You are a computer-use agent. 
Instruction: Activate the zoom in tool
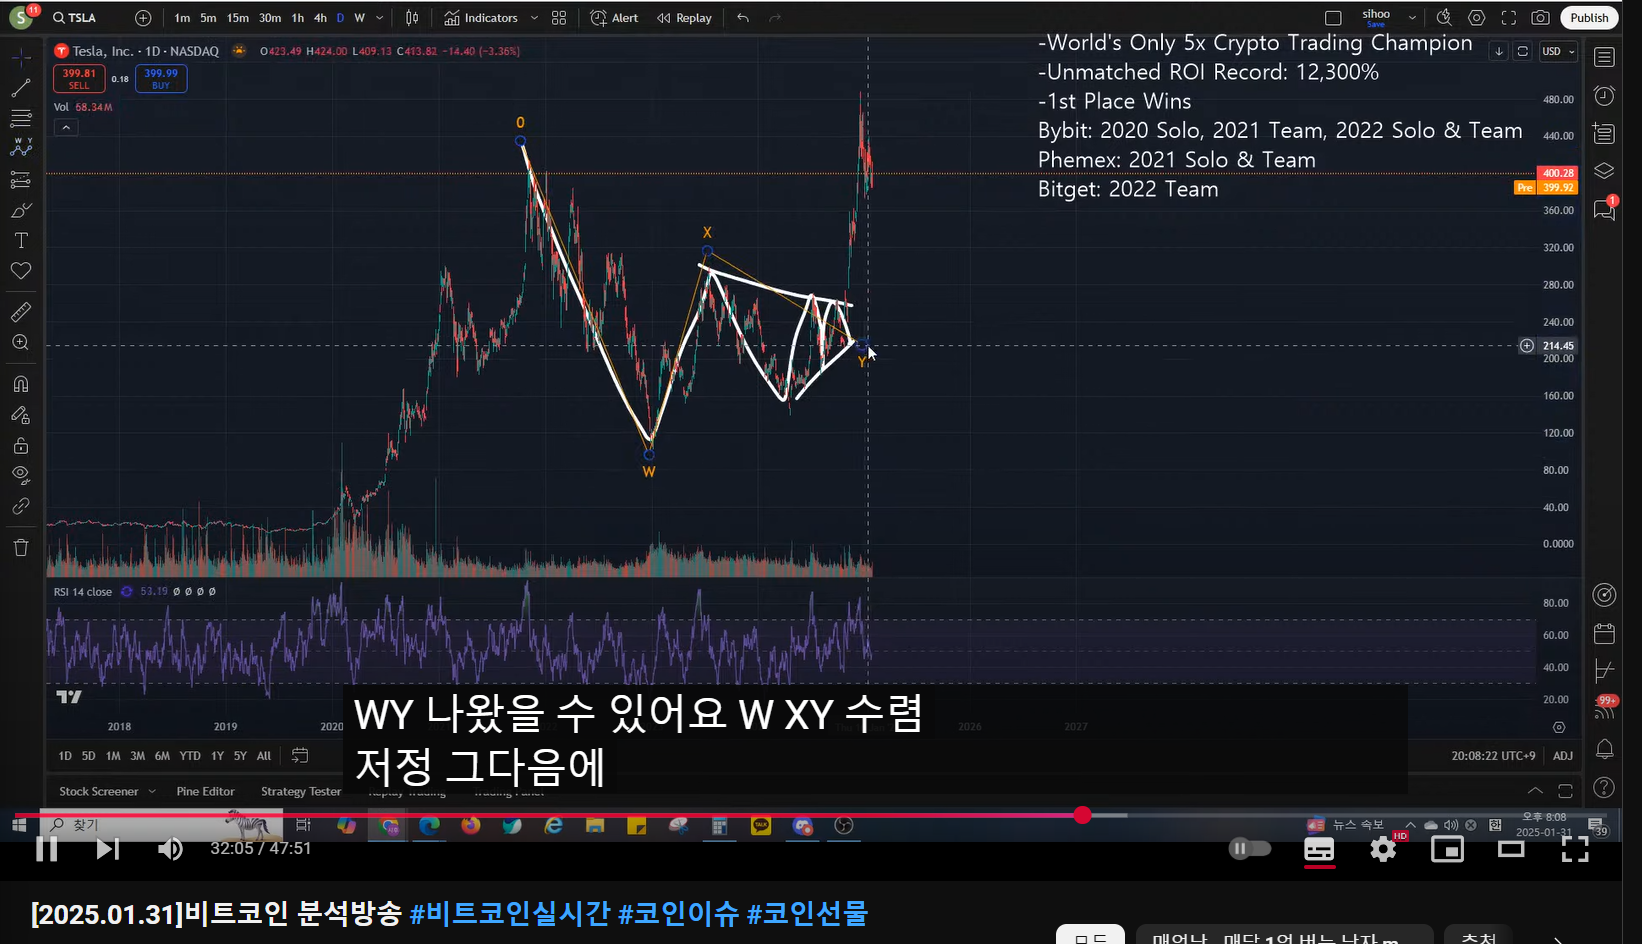pos(20,342)
